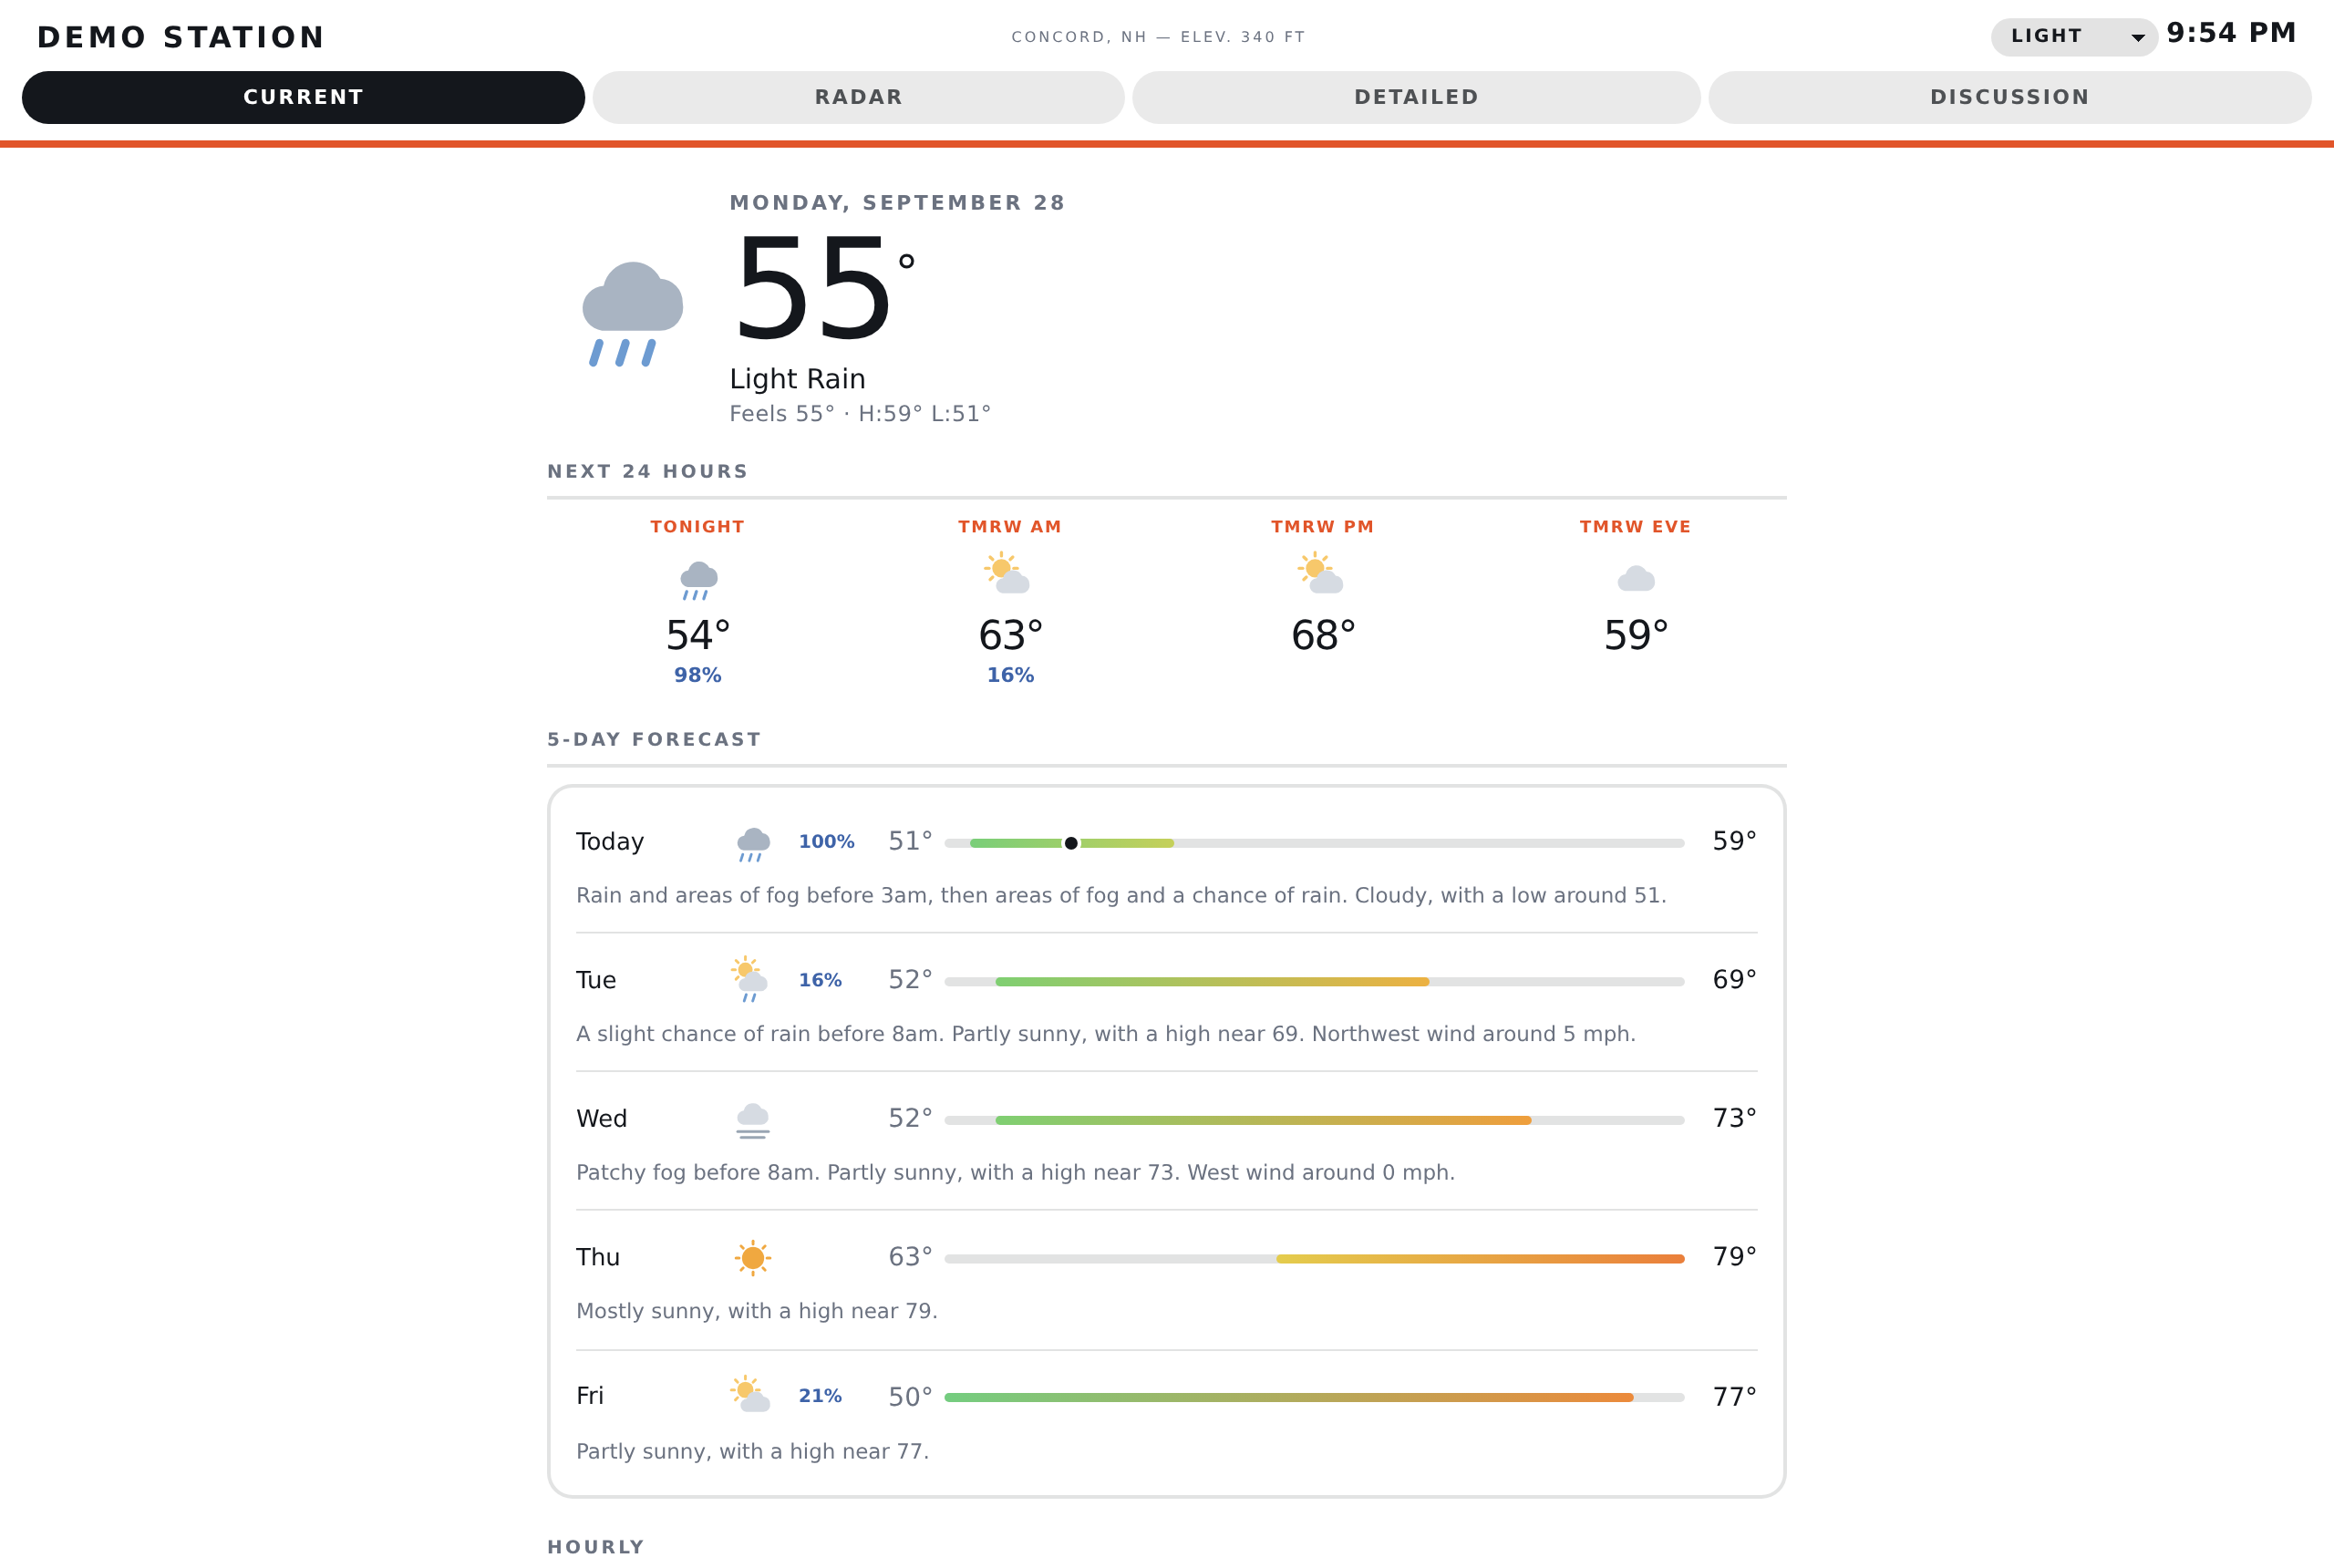Click the Tue day label

(596, 980)
